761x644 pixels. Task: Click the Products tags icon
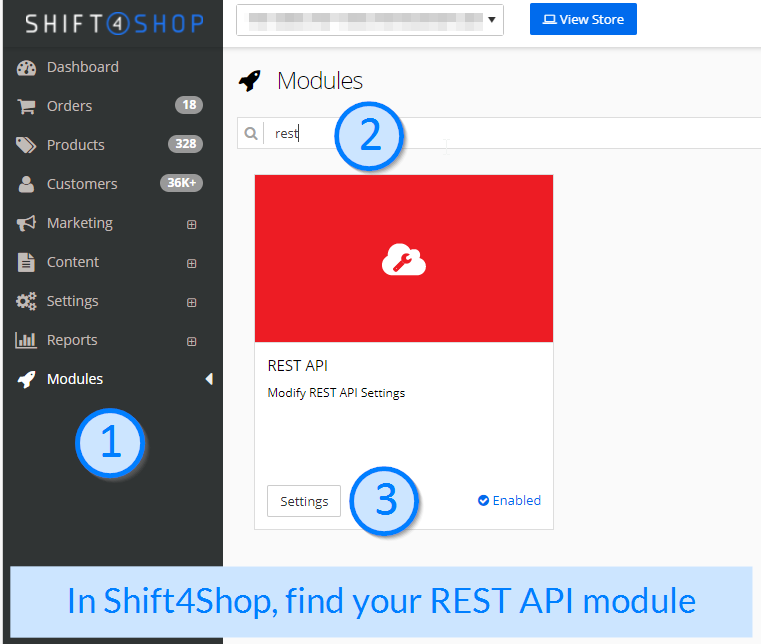pos(26,145)
